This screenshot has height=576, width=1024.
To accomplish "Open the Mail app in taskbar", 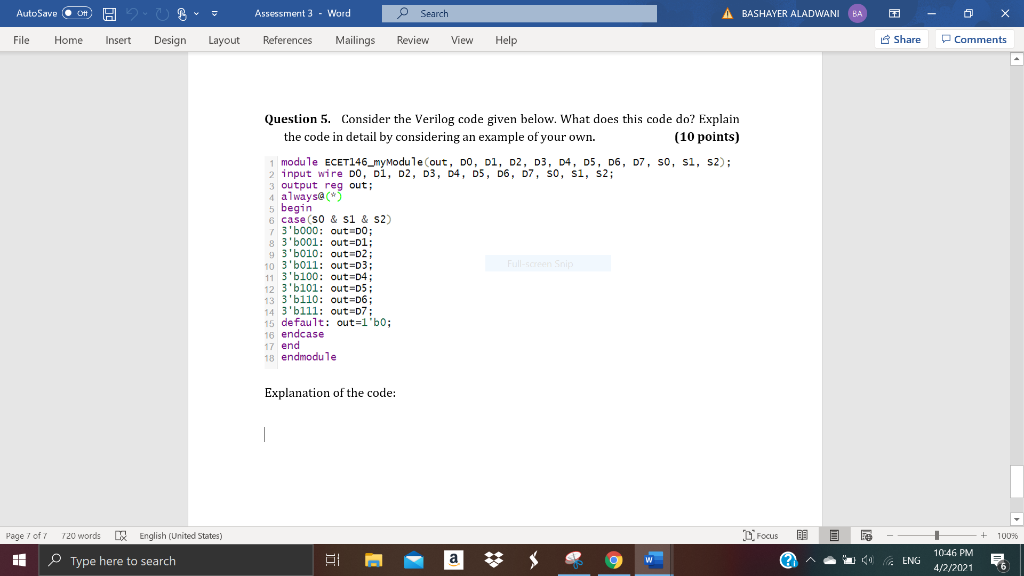I will (x=413, y=560).
